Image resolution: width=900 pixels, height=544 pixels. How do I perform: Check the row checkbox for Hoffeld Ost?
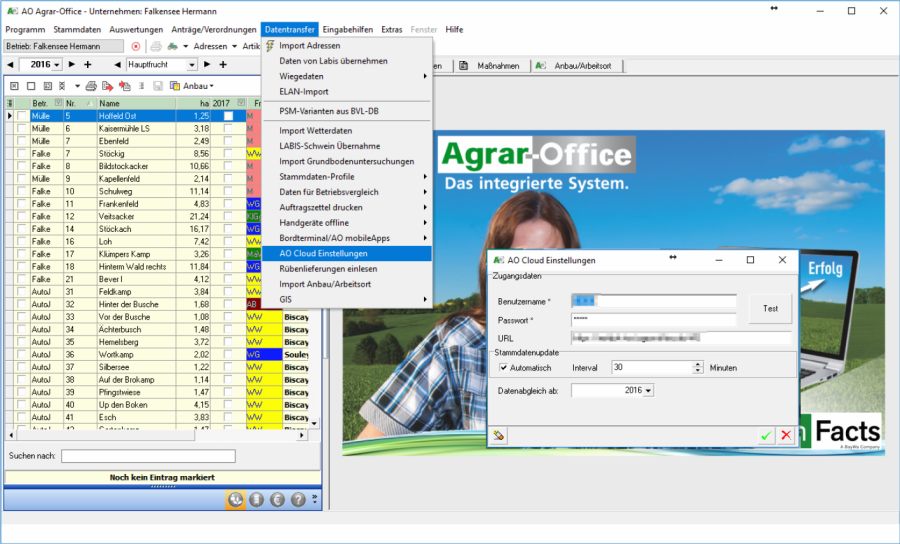[x=22, y=116]
